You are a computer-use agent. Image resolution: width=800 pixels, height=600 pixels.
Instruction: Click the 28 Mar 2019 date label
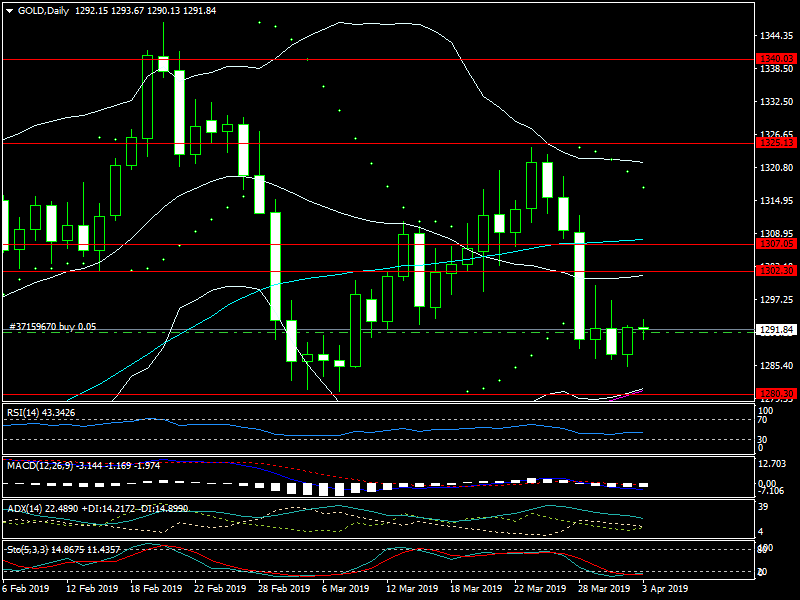604,589
